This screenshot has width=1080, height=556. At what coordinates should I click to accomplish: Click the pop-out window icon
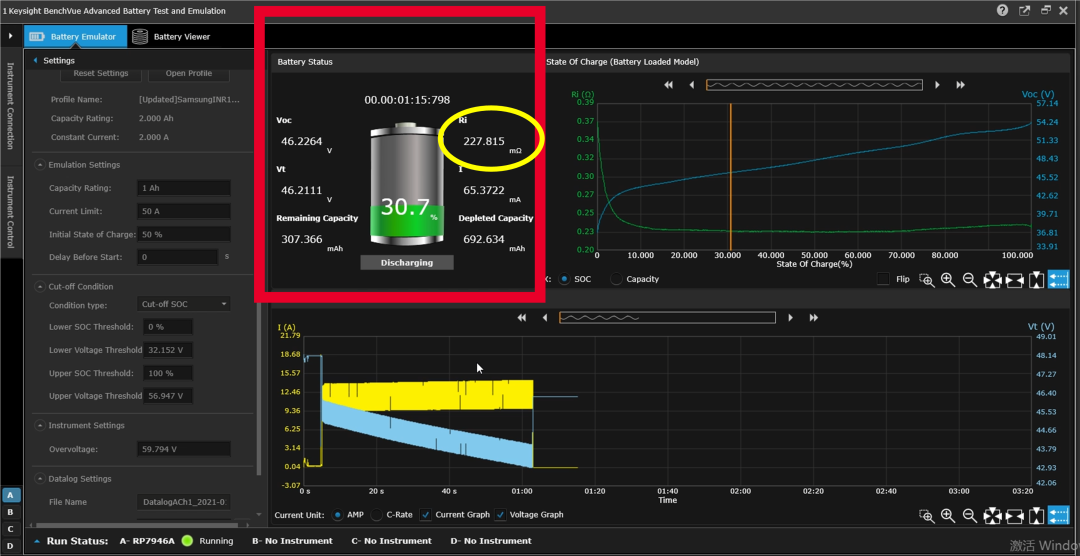click(x=1025, y=10)
